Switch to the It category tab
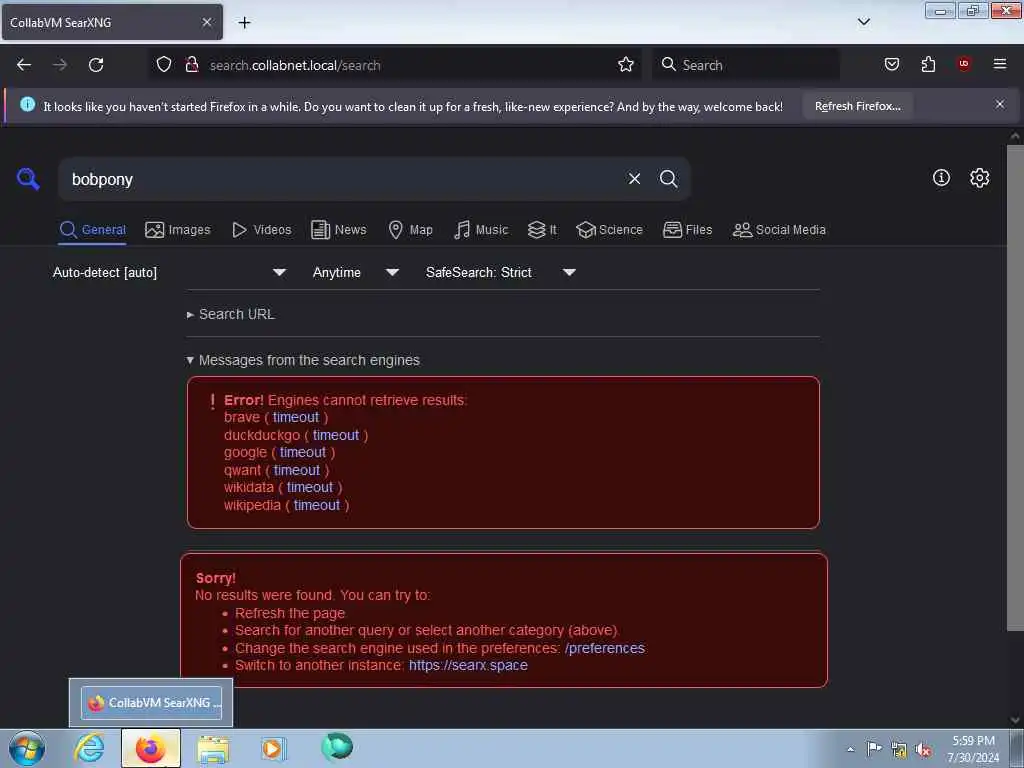The width and height of the screenshot is (1024, 768). coord(542,230)
